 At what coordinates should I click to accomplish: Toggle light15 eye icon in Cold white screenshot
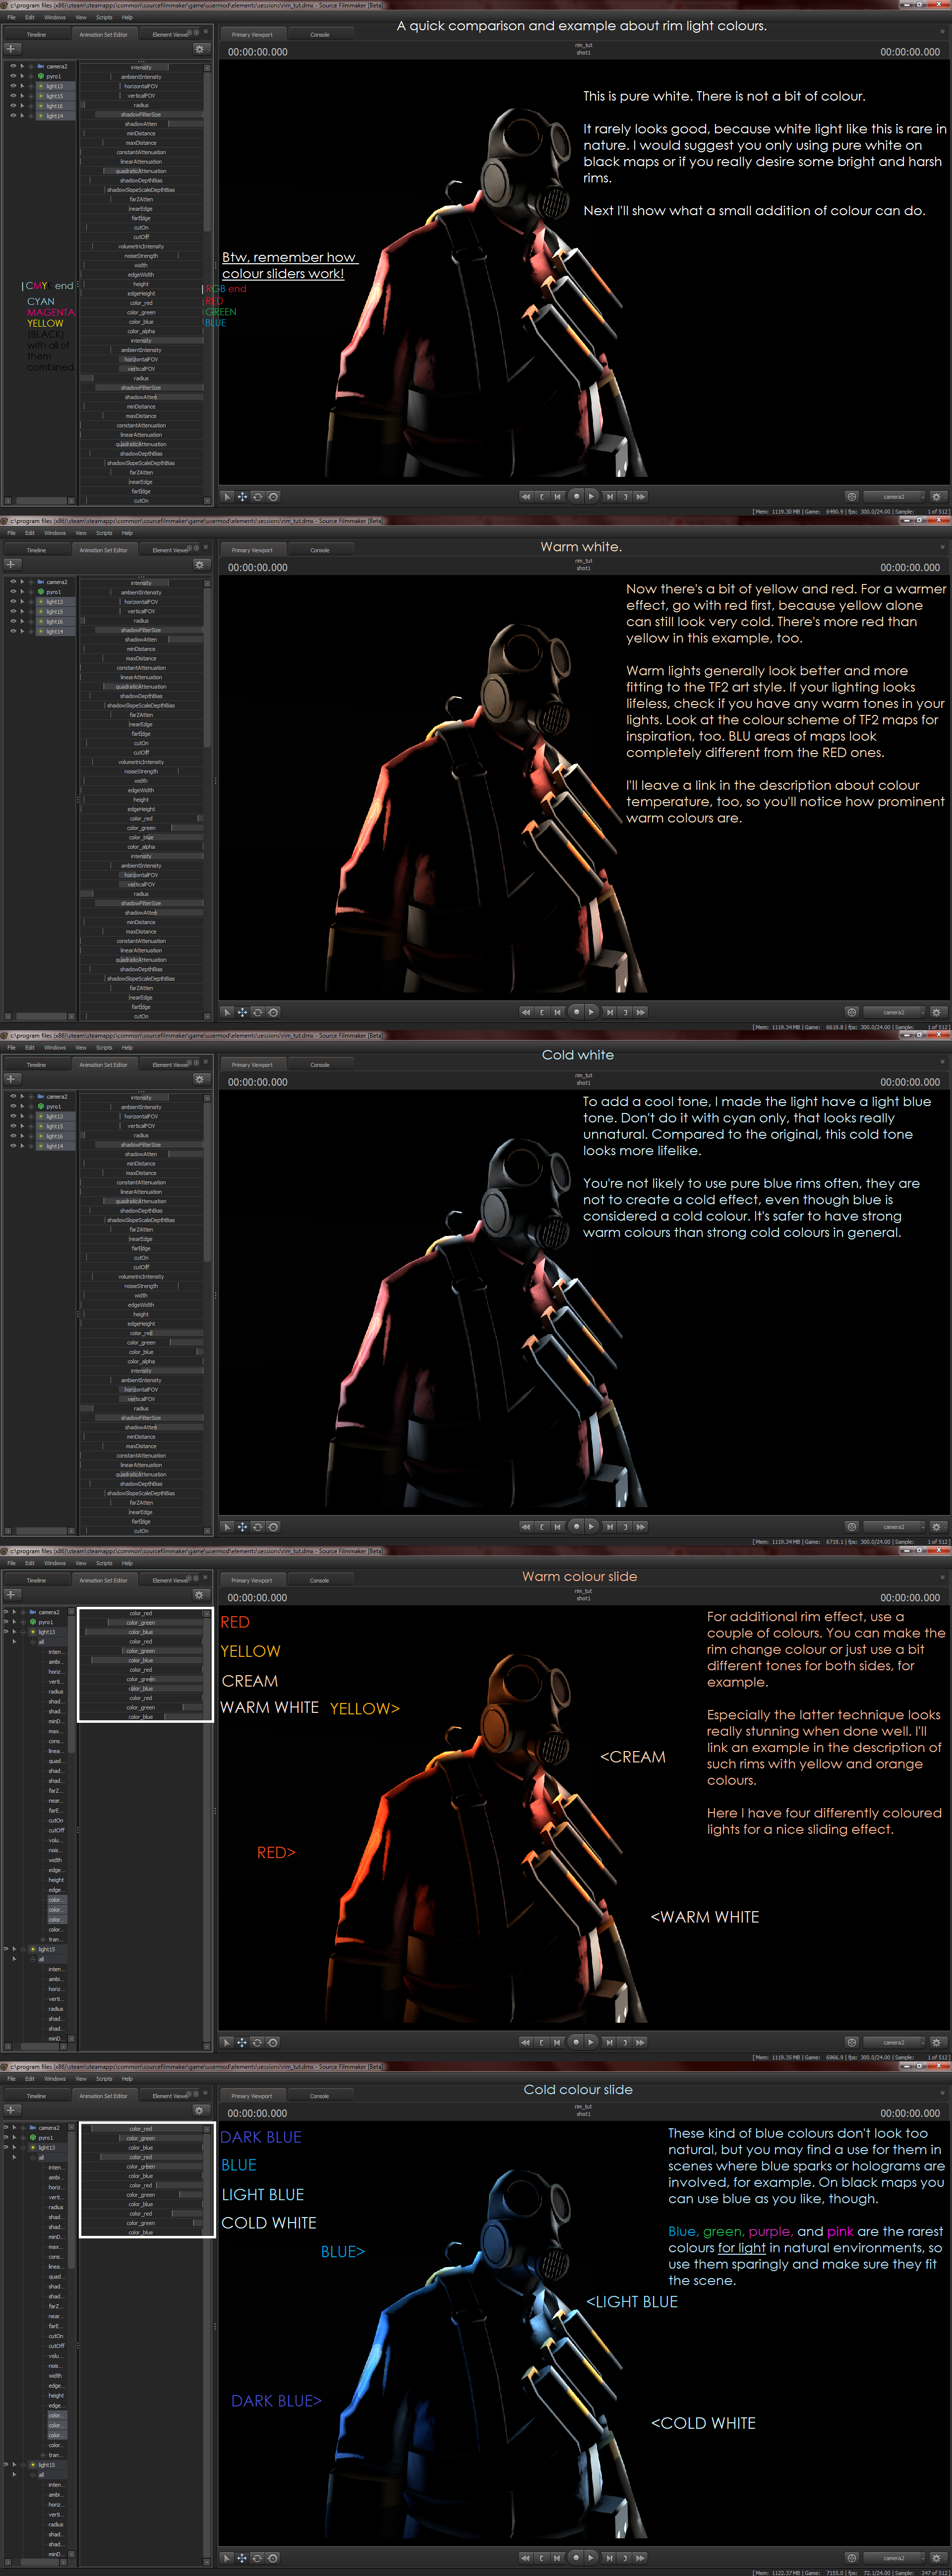tap(13, 1126)
